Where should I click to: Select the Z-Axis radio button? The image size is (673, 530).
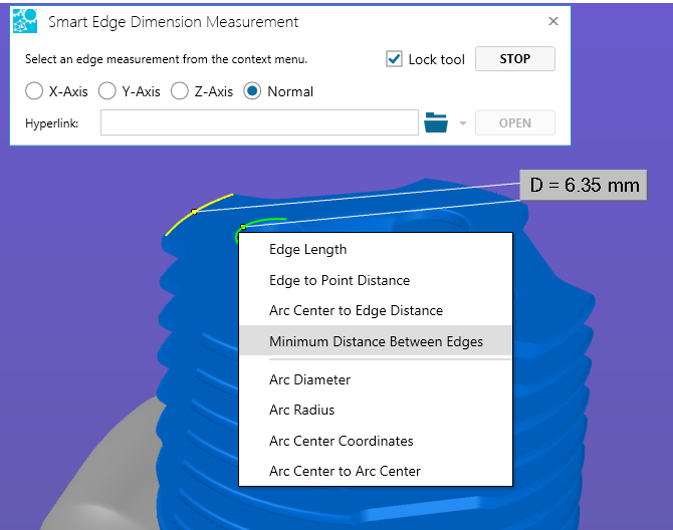pyautogui.click(x=179, y=91)
